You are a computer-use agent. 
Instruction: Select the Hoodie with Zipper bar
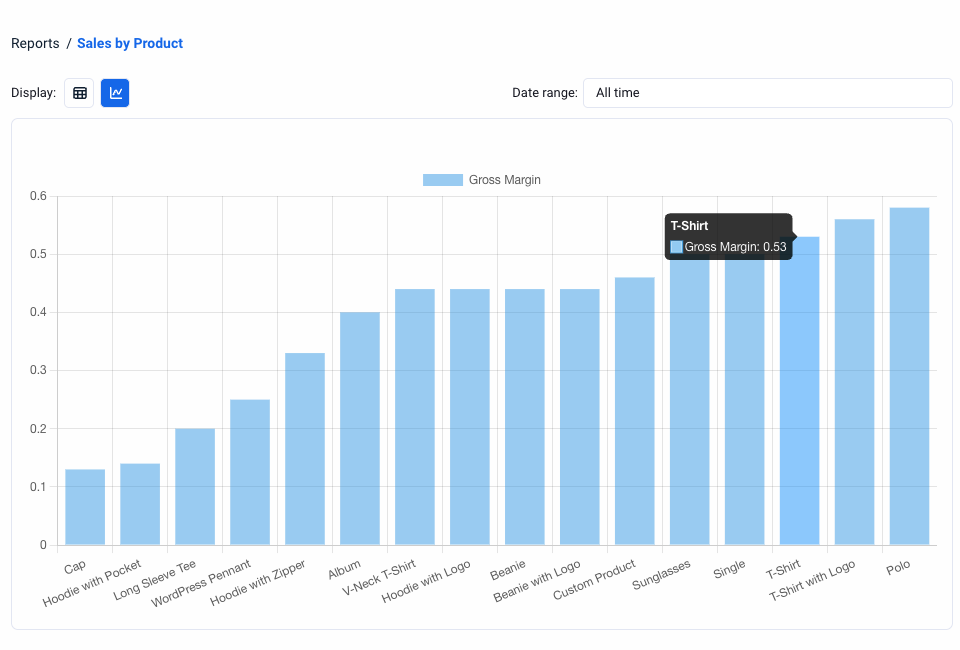305,450
